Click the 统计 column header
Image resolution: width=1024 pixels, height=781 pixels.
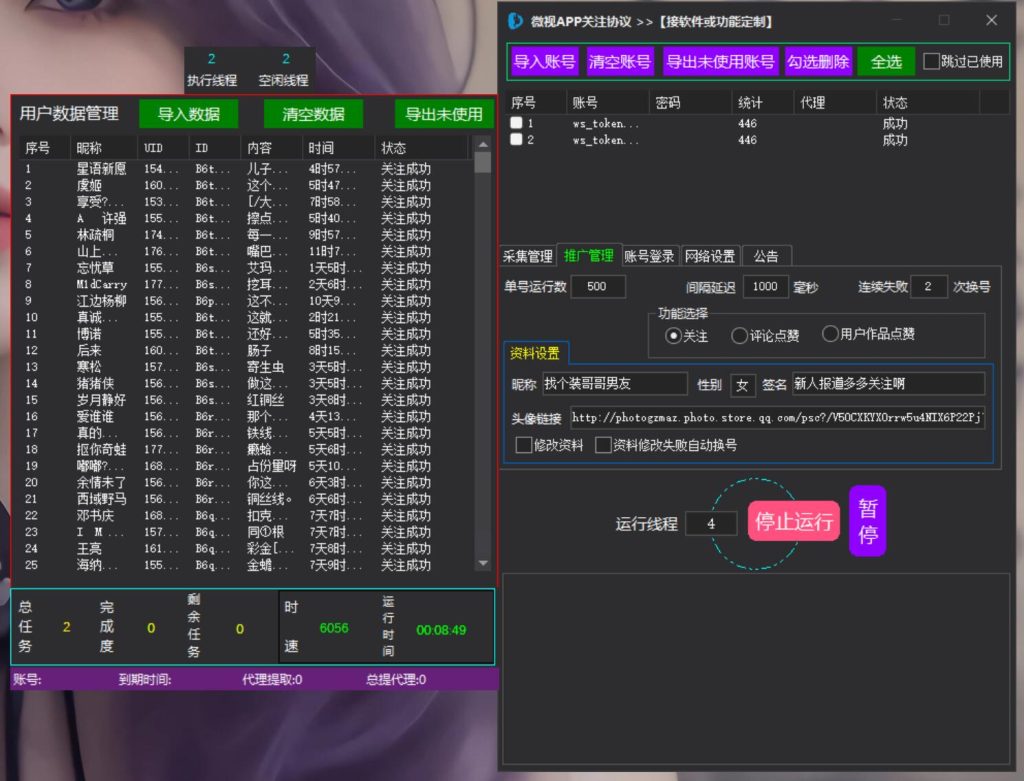coord(763,103)
